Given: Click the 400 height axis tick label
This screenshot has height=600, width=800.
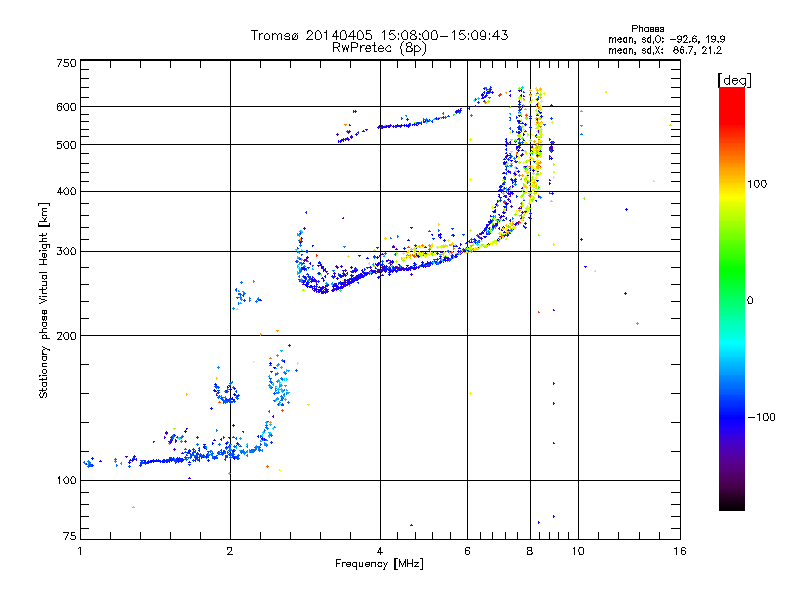Looking at the screenshot, I should coord(66,192).
